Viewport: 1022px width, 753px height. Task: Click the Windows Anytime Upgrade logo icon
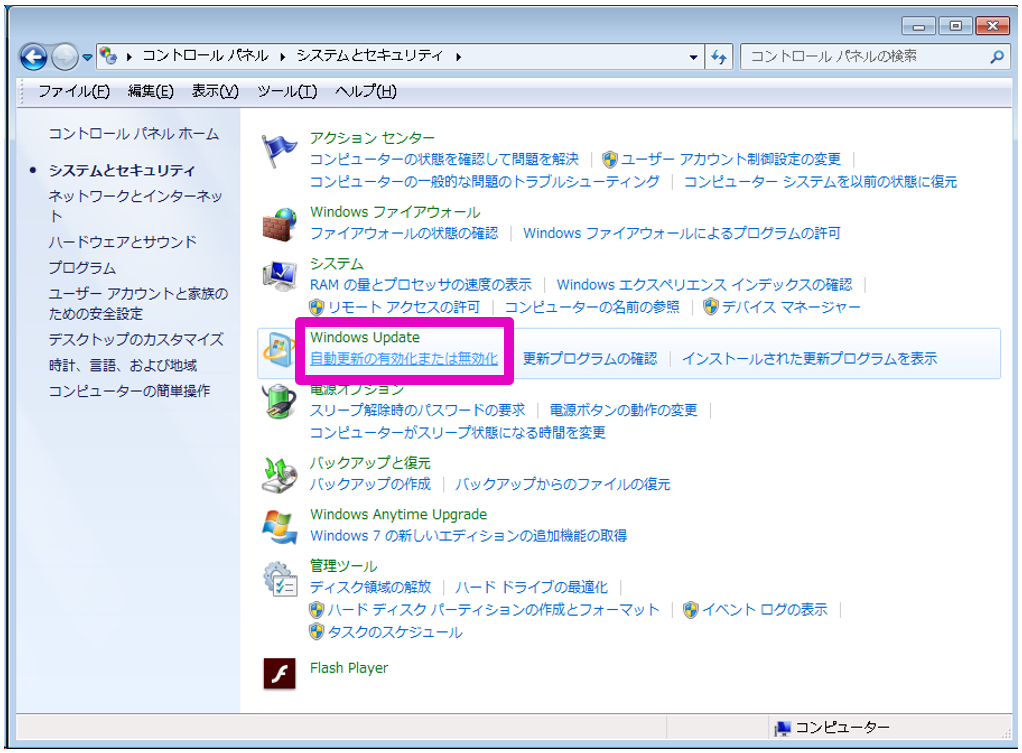click(279, 527)
